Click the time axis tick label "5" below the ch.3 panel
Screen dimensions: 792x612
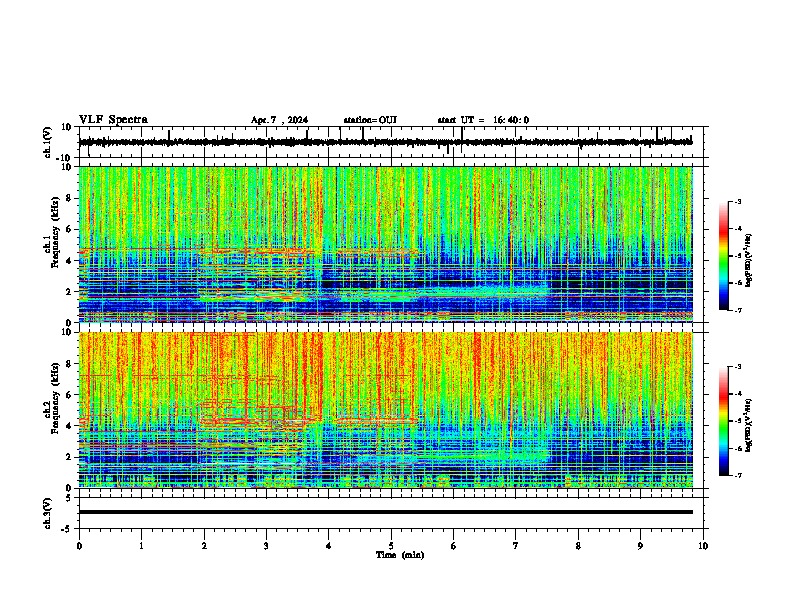click(391, 545)
